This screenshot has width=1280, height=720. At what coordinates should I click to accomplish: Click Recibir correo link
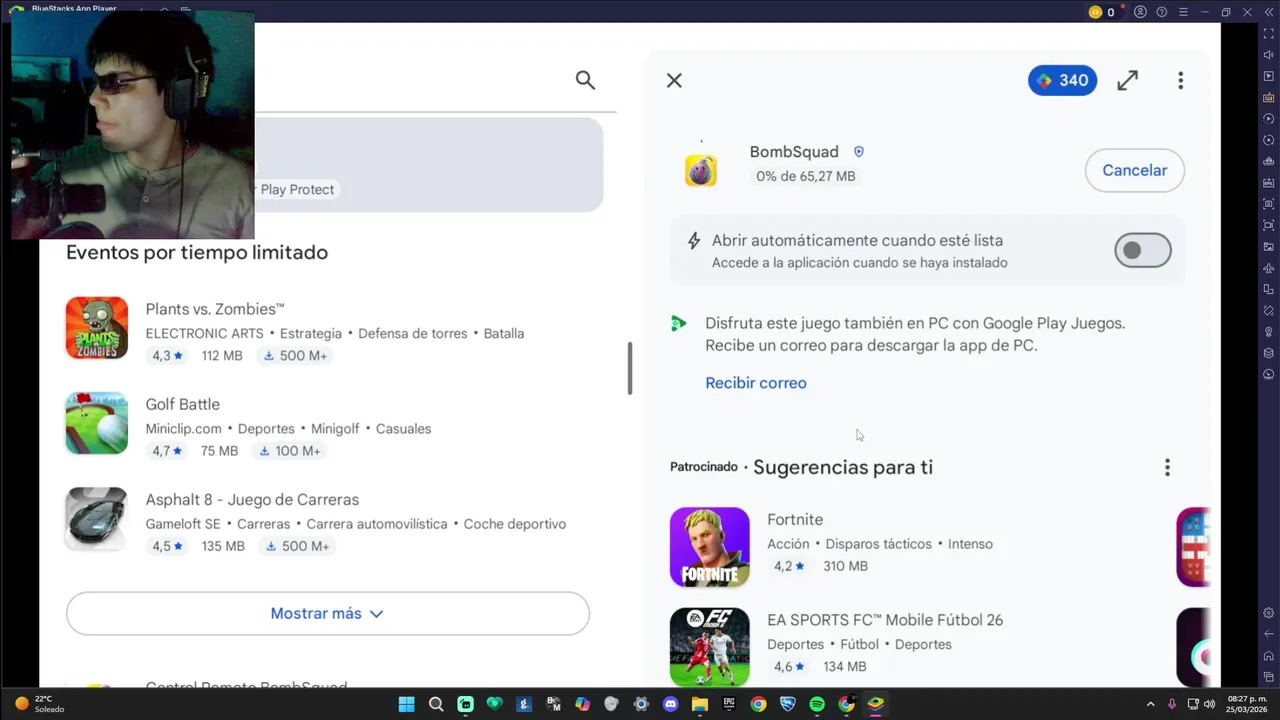click(x=755, y=383)
